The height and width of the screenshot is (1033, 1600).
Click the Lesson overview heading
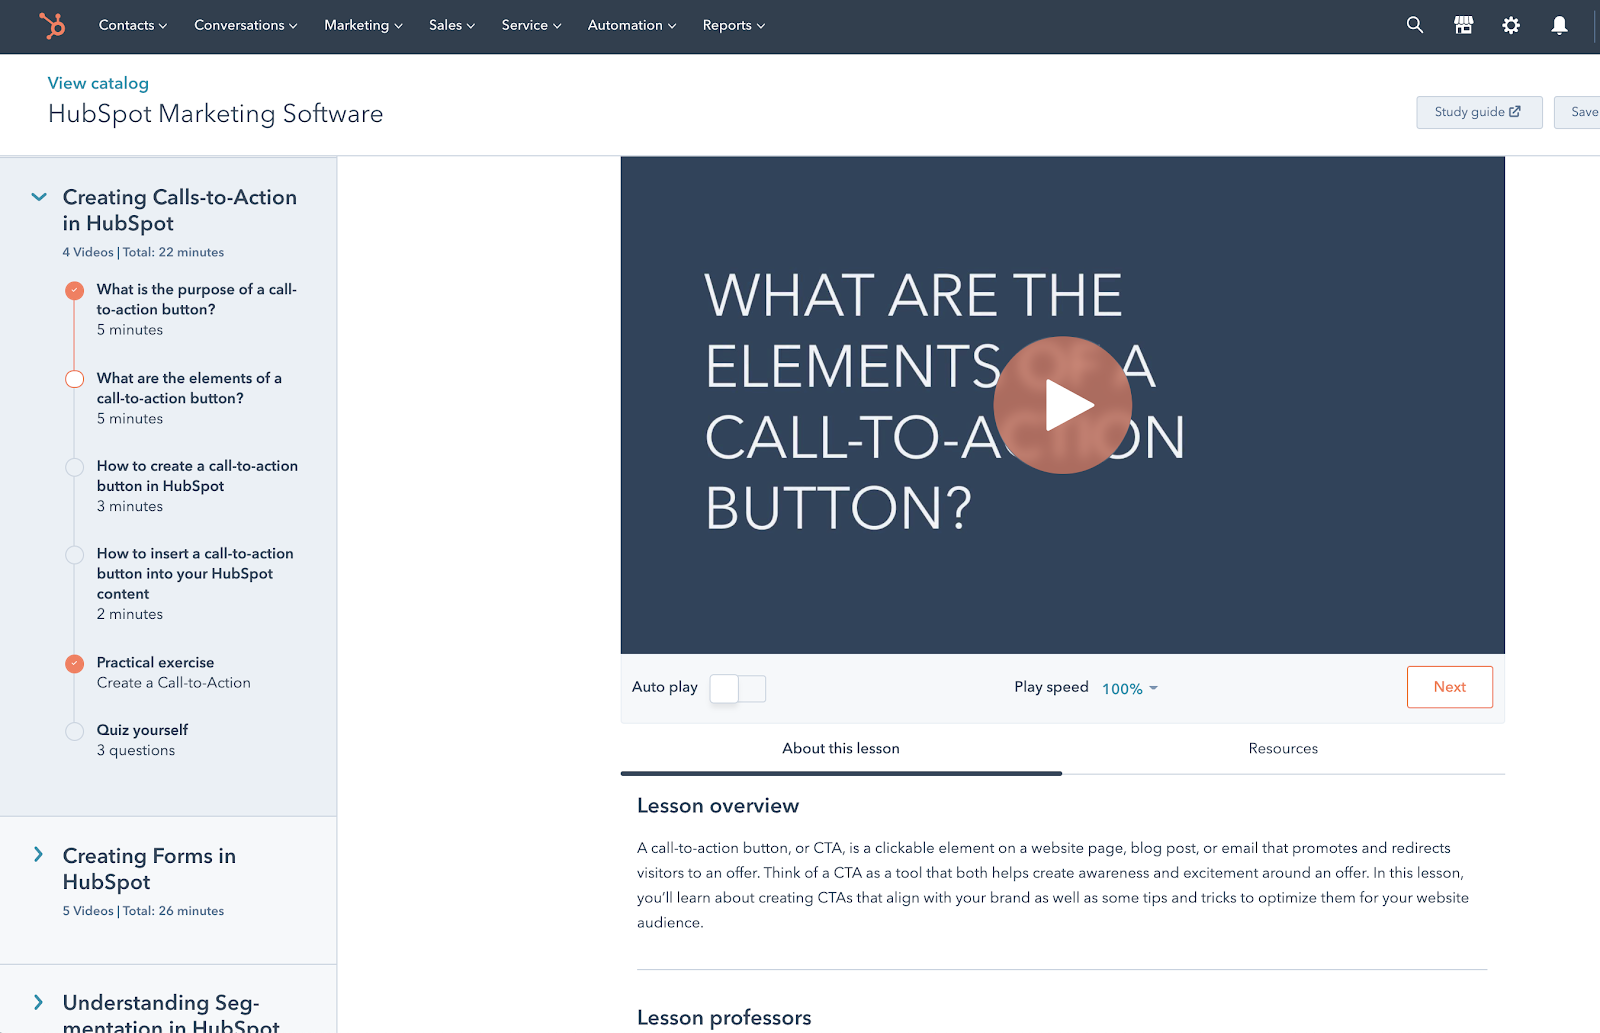click(x=718, y=806)
